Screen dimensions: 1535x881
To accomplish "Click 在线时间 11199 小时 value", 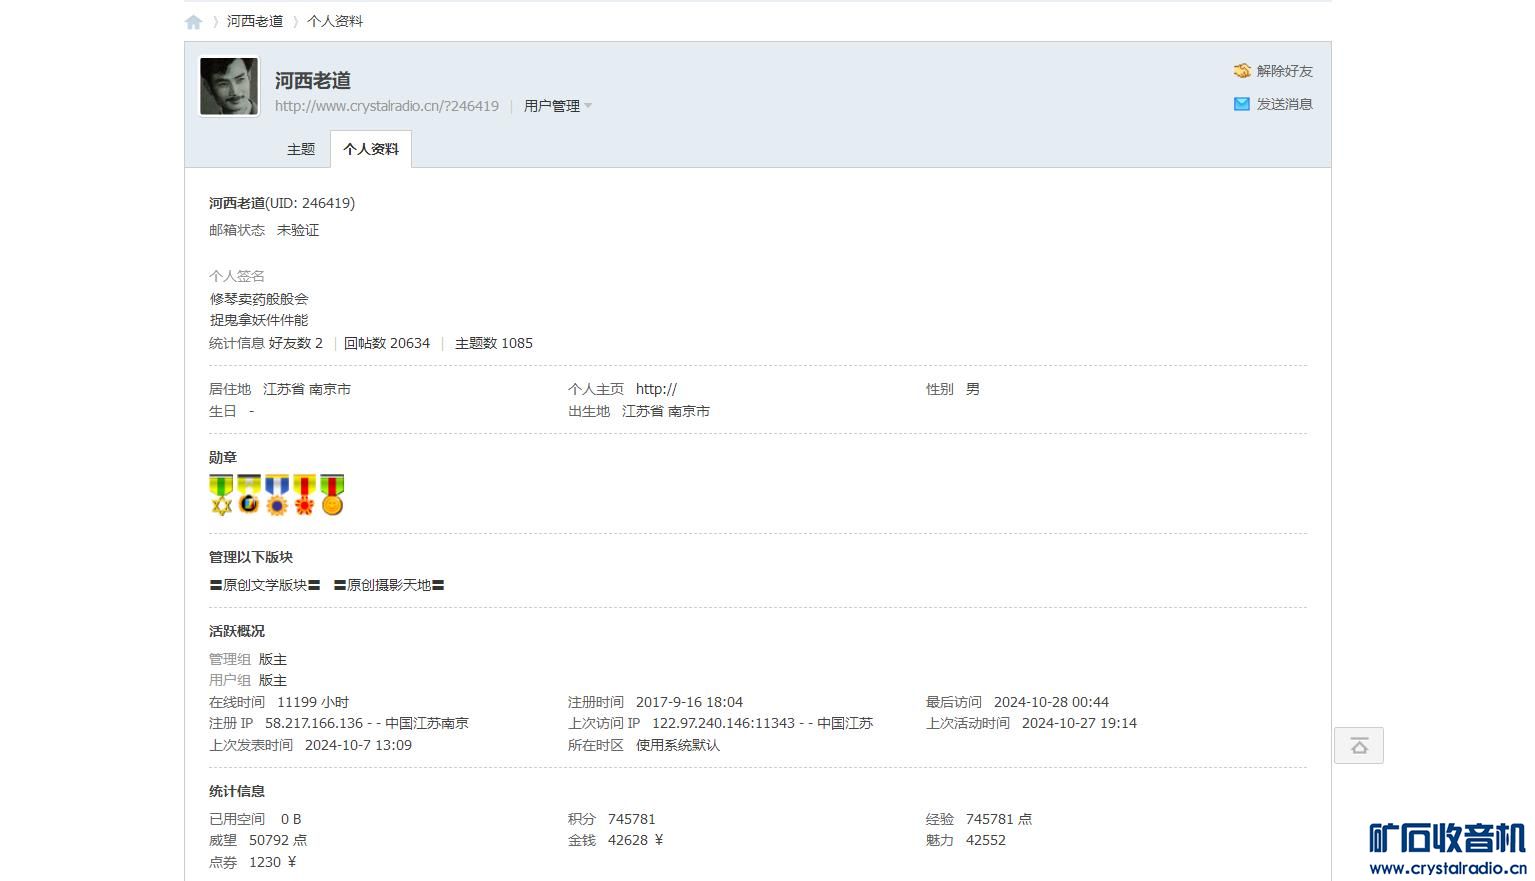I will (x=313, y=702).
